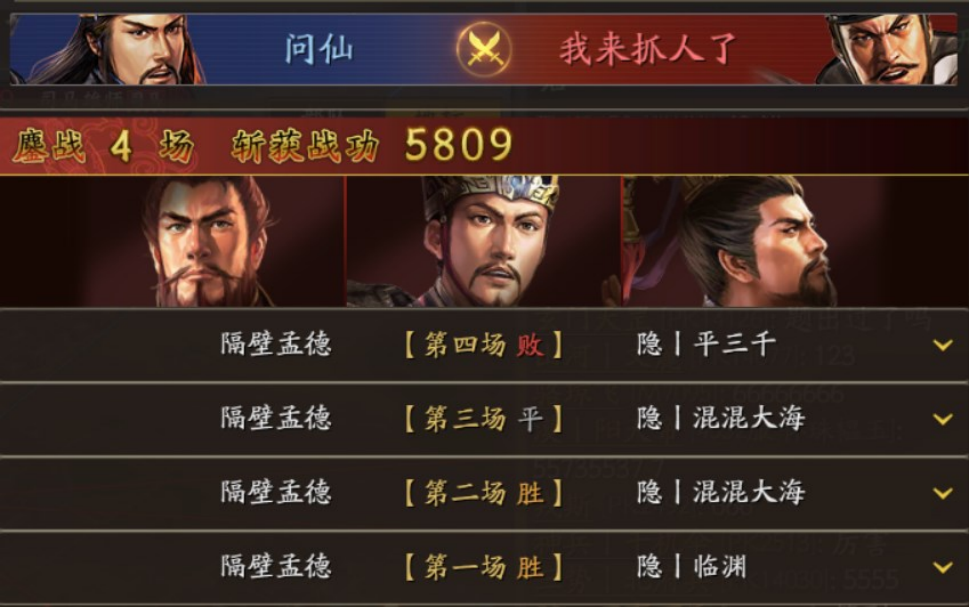The height and width of the screenshot is (608, 969).
Task: Click 隔壁孟德 in the fourth battle row
Action: [x=276, y=344]
